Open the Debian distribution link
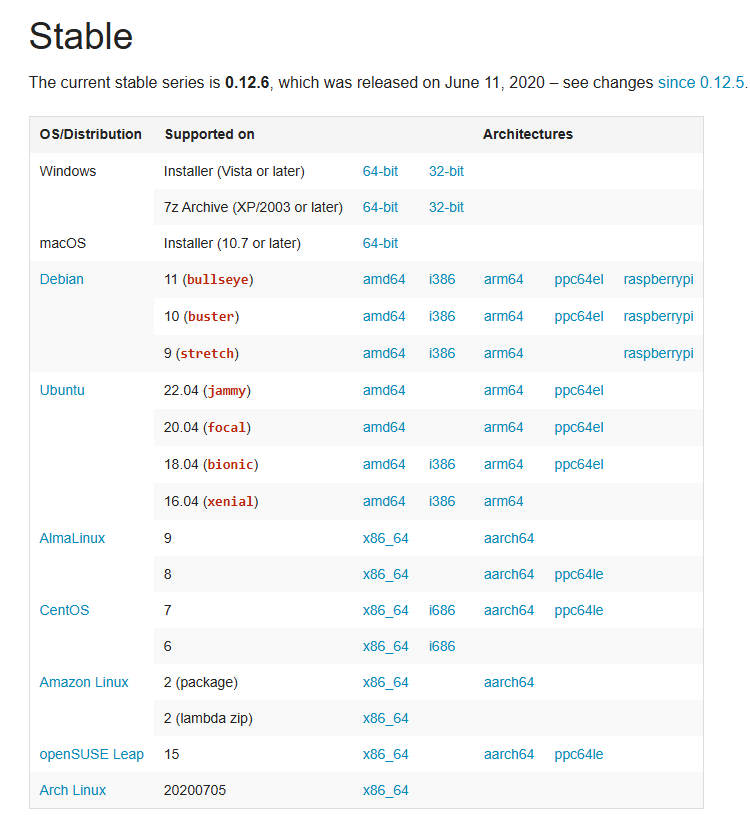The height and width of the screenshot is (815, 750). click(61, 280)
